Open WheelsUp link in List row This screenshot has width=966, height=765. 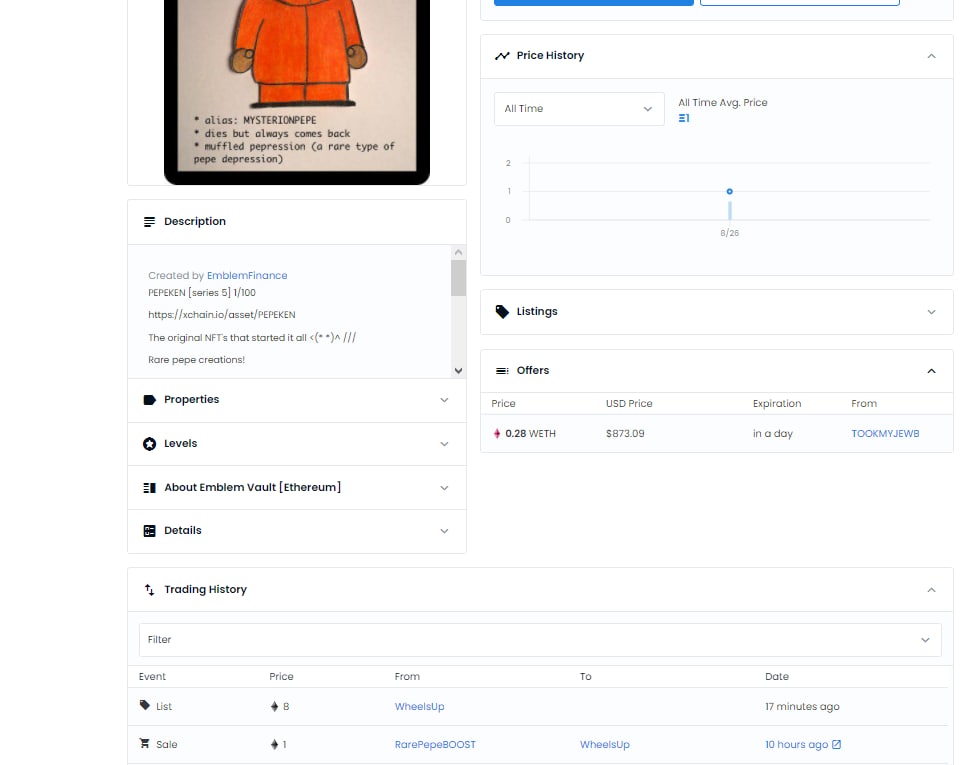point(420,706)
